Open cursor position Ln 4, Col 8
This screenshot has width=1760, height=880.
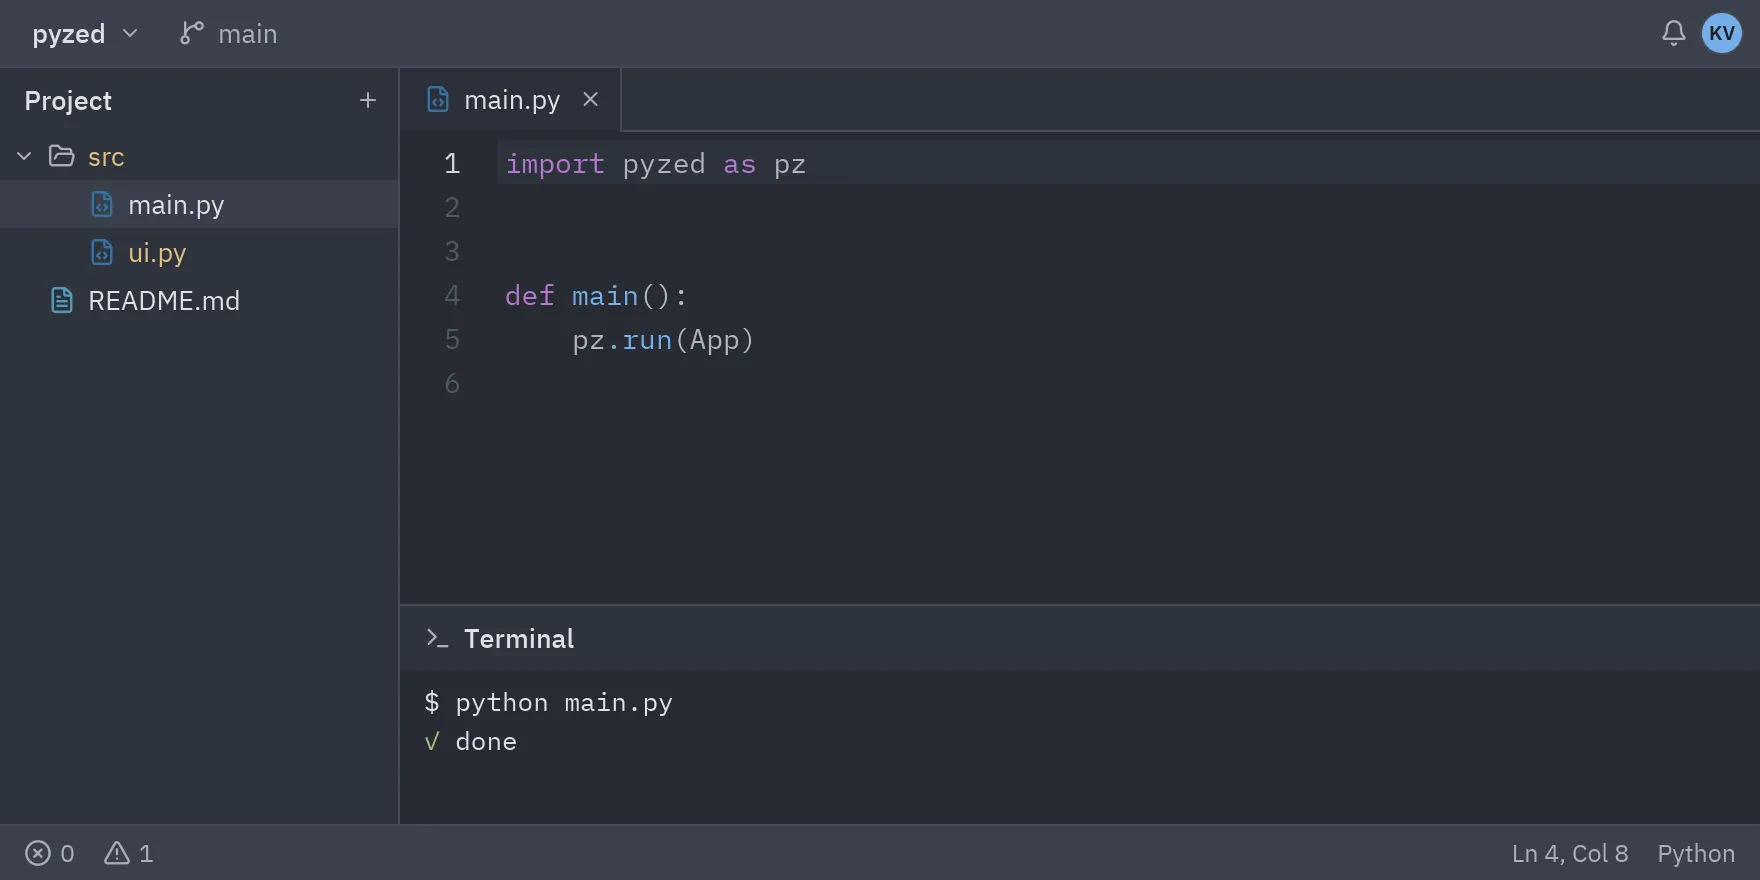[1570, 853]
